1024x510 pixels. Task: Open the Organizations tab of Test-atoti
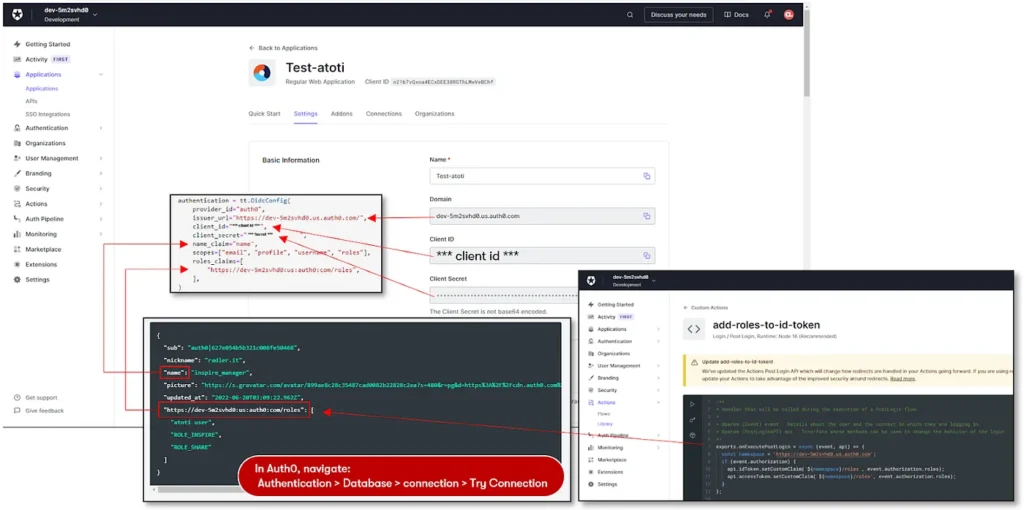(434, 114)
